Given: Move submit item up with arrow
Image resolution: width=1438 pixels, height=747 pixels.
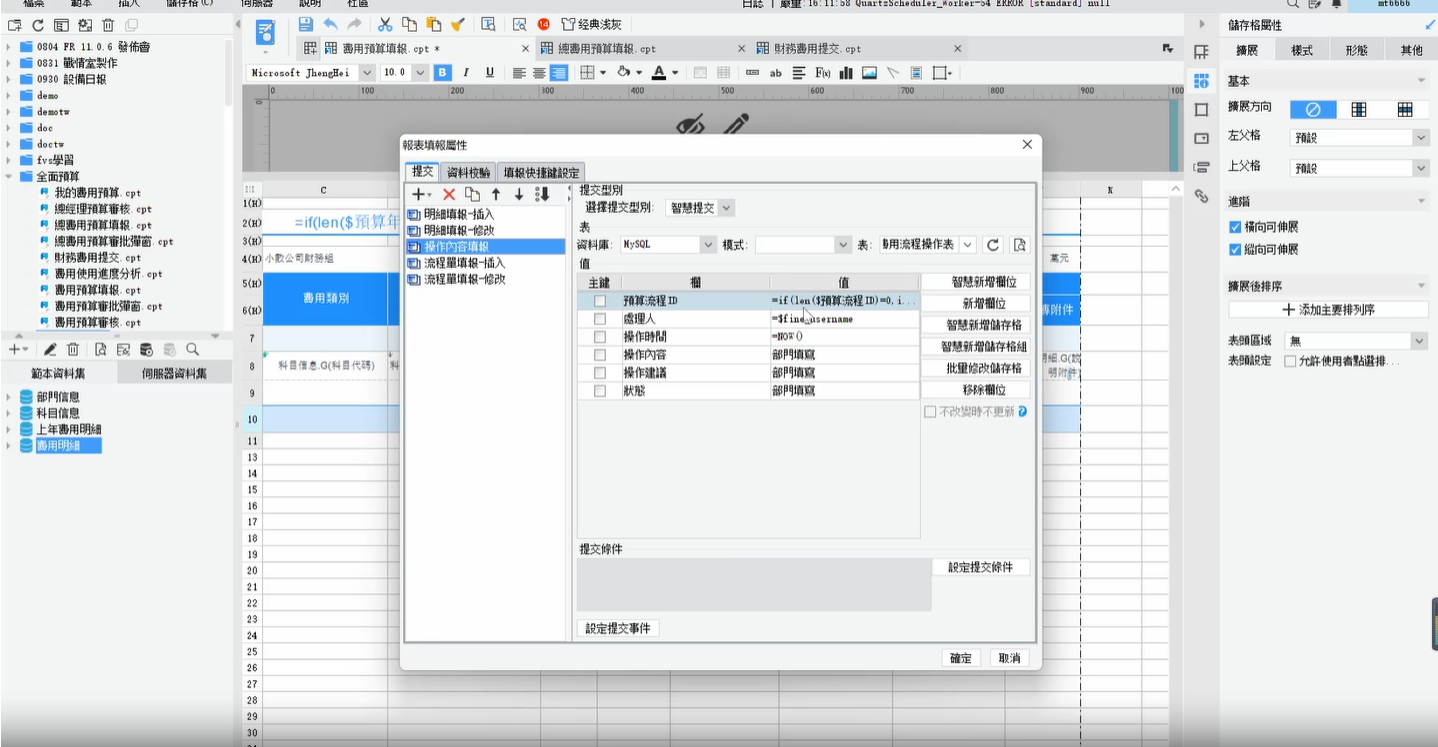Looking at the screenshot, I should (495, 195).
